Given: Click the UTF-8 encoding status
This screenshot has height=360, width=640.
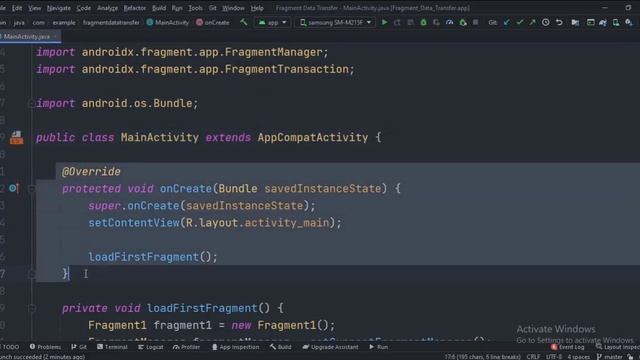Looking at the screenshot, I should point(554,357).
